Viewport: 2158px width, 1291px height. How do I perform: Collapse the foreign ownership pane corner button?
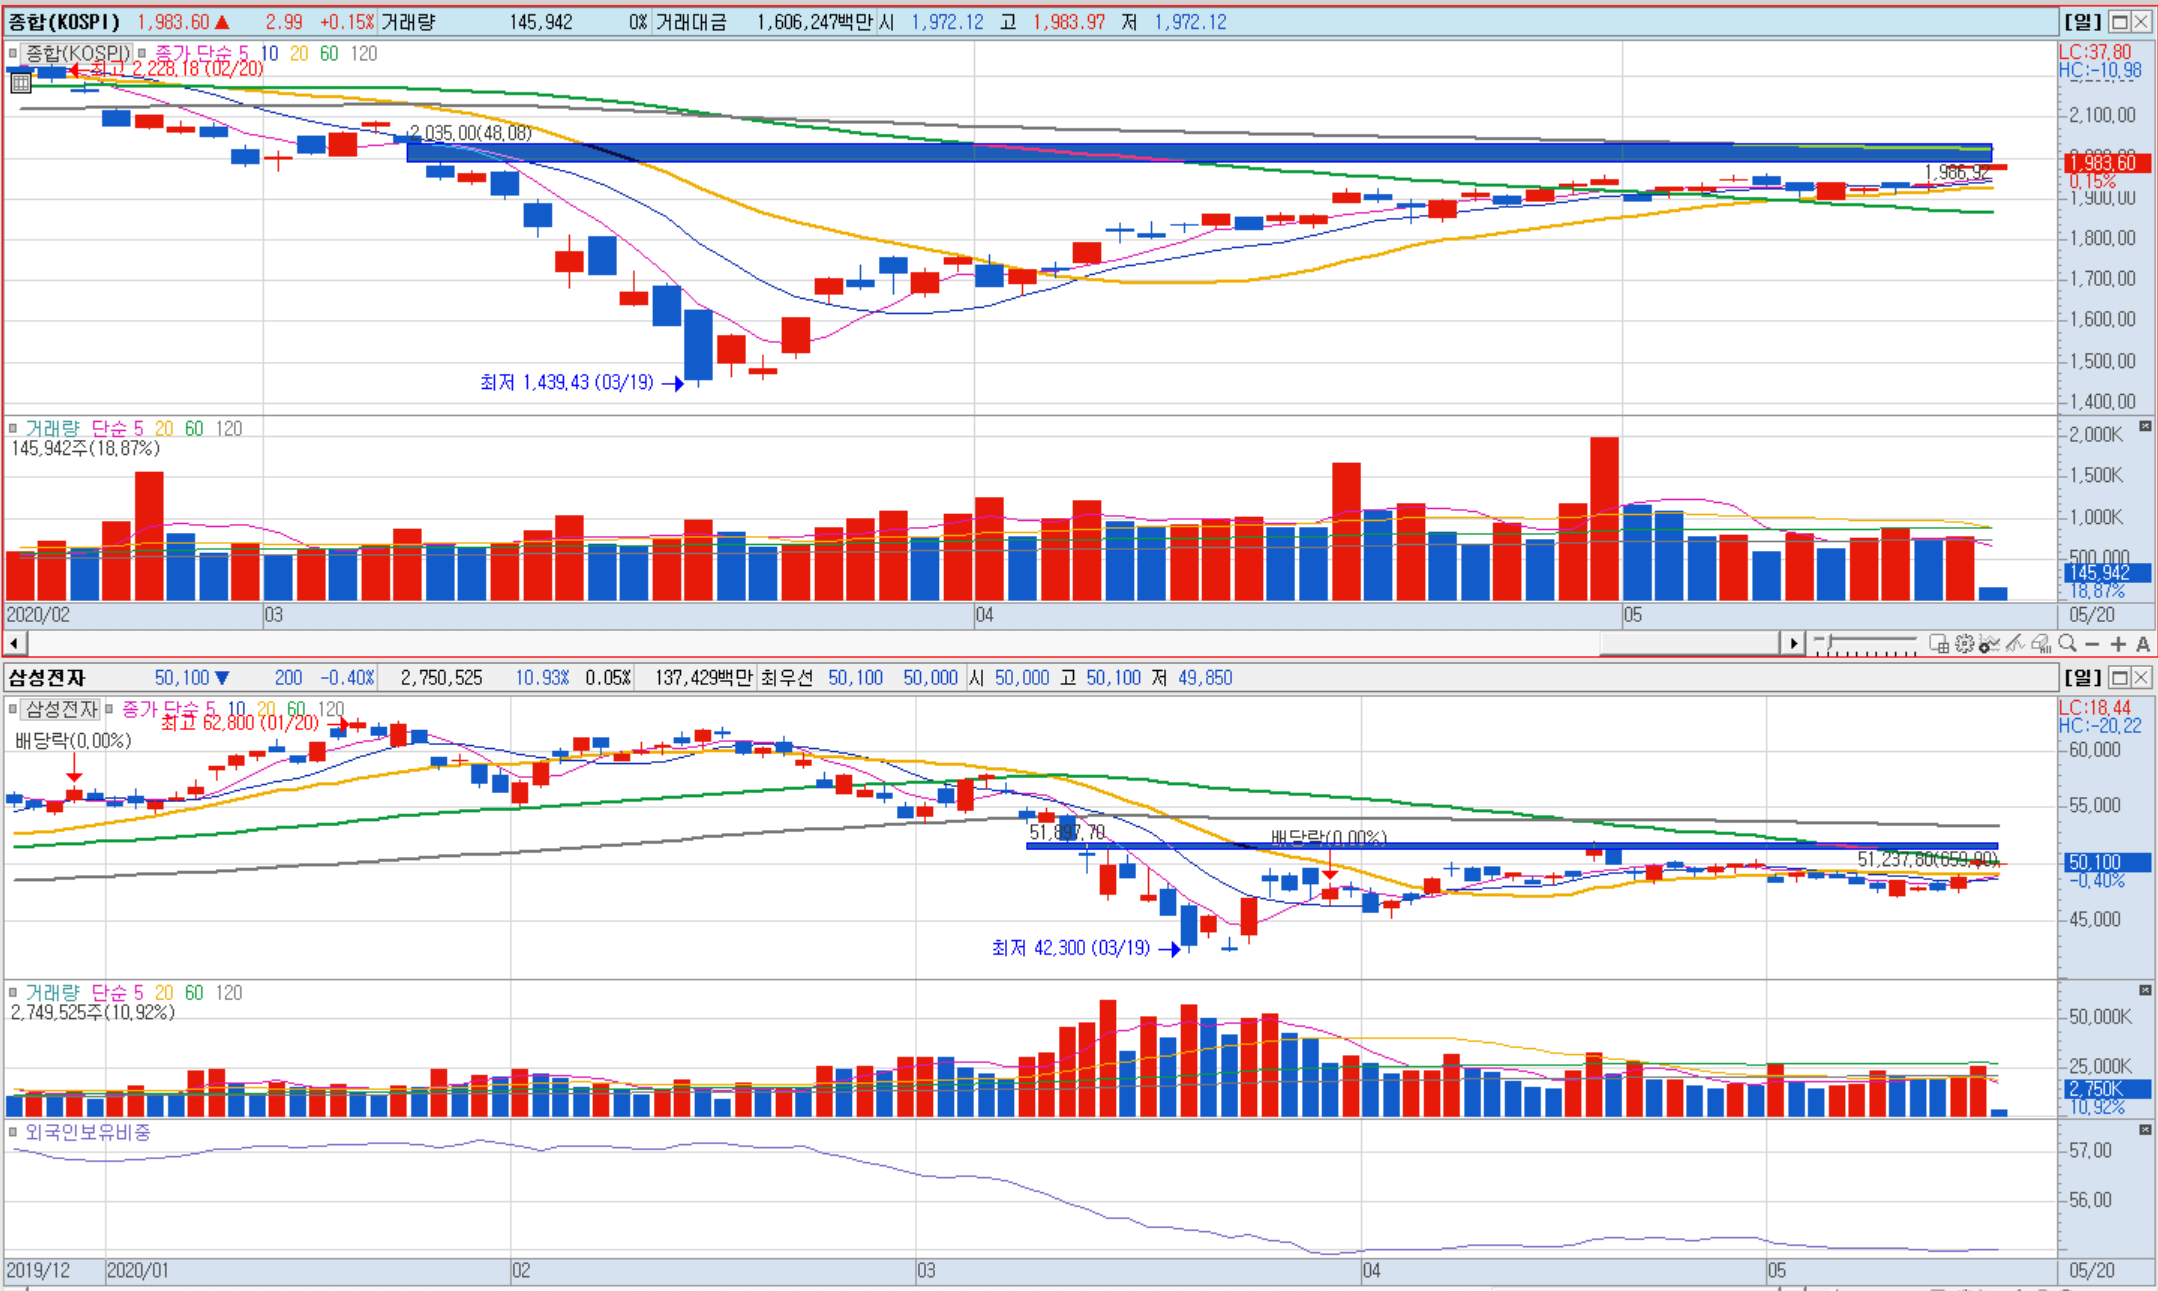coord(2145,1130)
